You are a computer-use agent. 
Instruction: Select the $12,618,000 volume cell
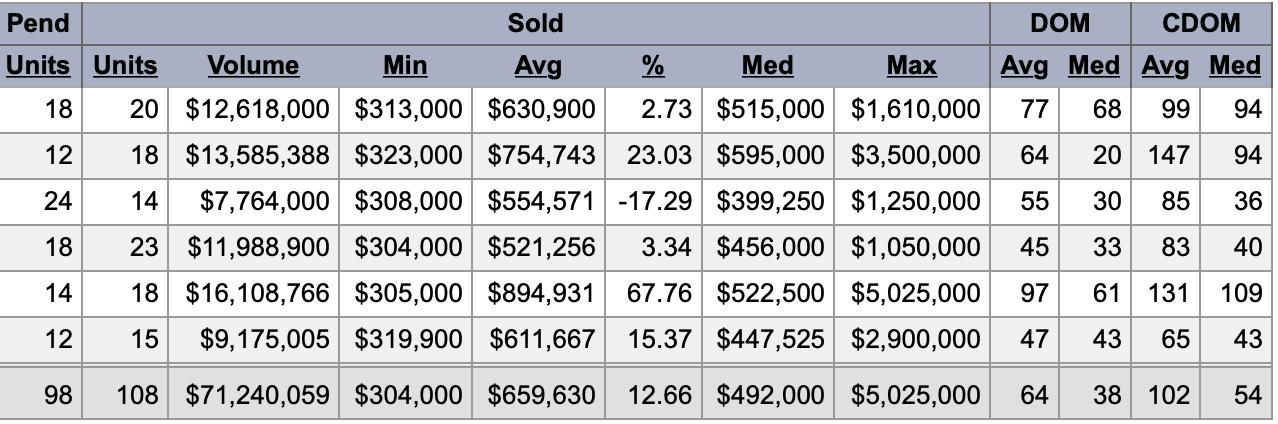(257, 109)
